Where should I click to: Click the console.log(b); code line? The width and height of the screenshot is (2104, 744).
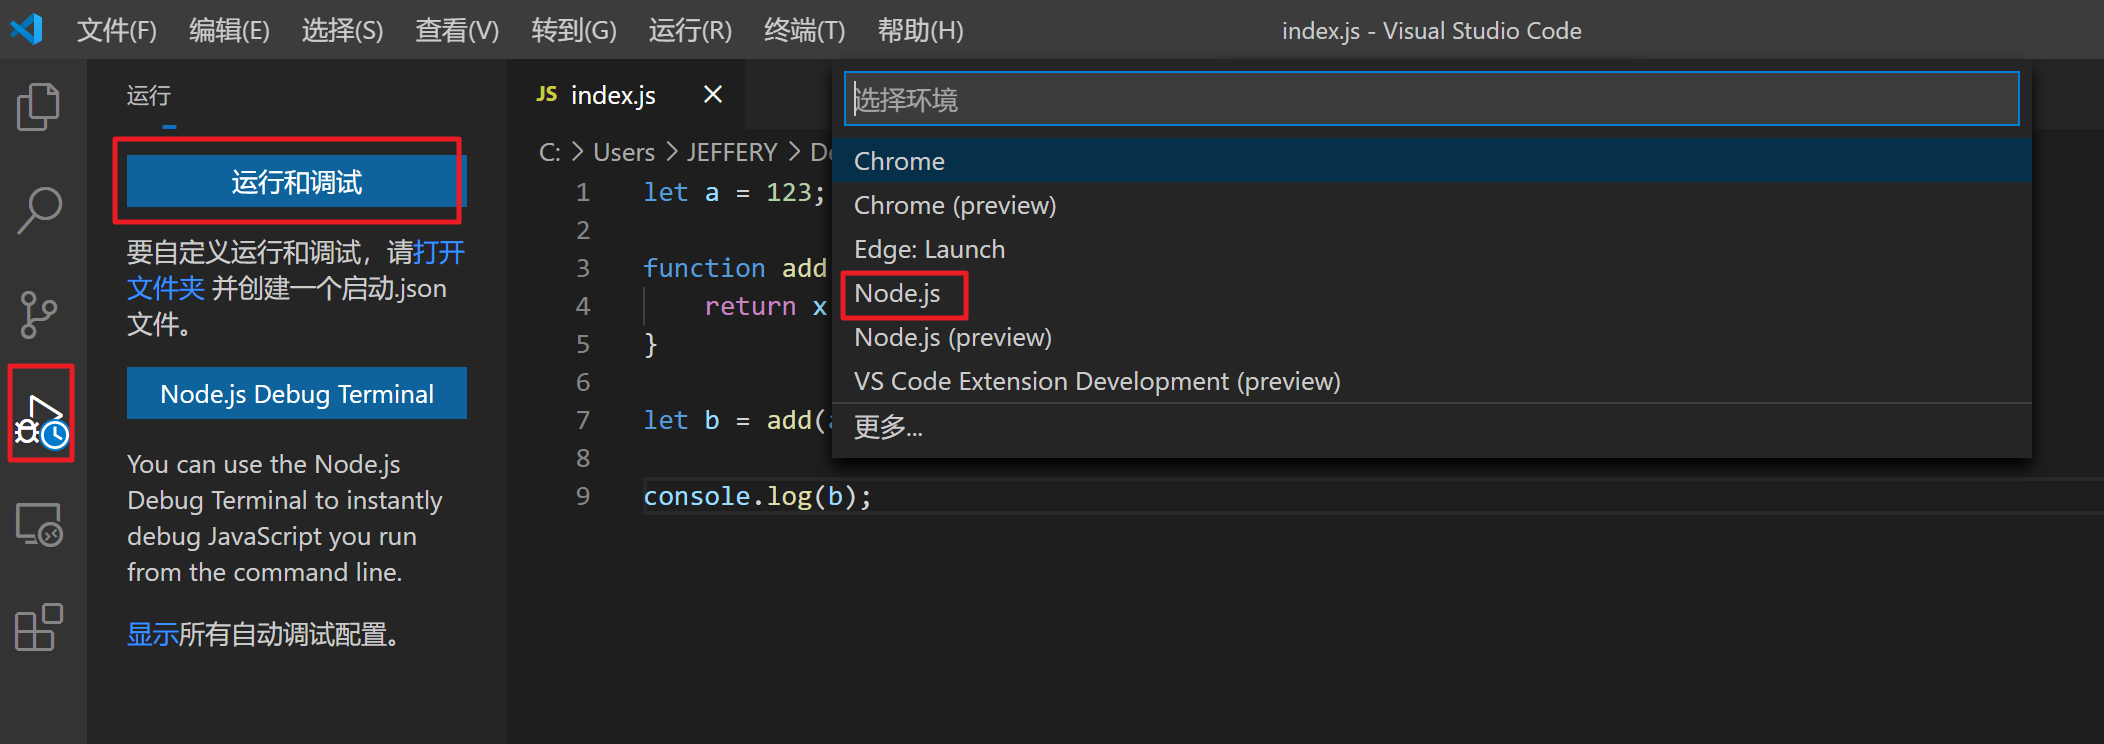(757, 496)
